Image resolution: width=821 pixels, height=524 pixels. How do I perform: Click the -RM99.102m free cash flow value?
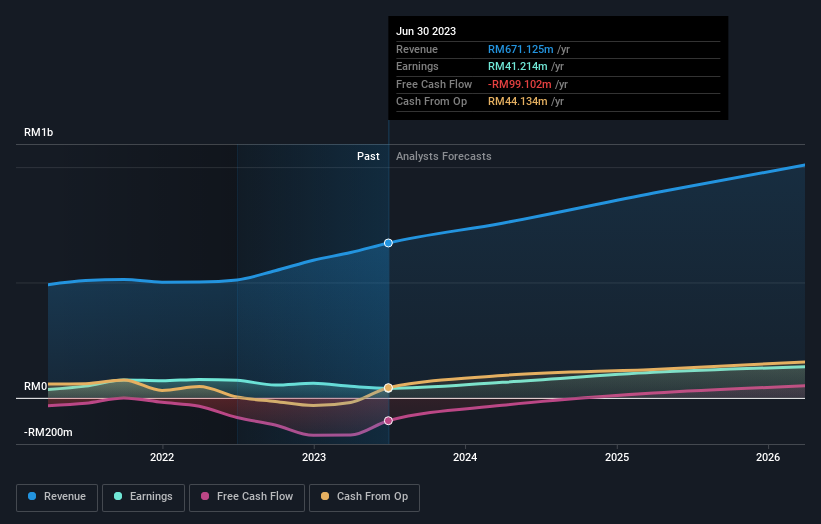[x=519, y=84]
